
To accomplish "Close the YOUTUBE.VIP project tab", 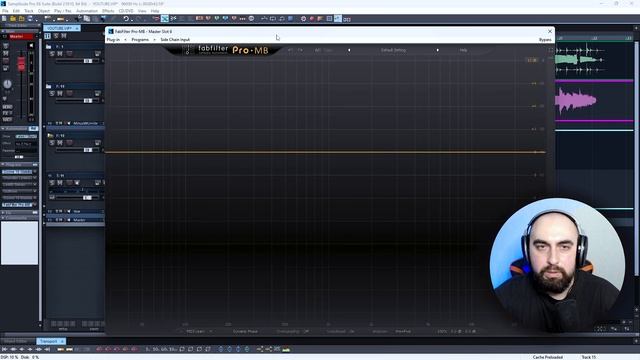I will 77,28.
